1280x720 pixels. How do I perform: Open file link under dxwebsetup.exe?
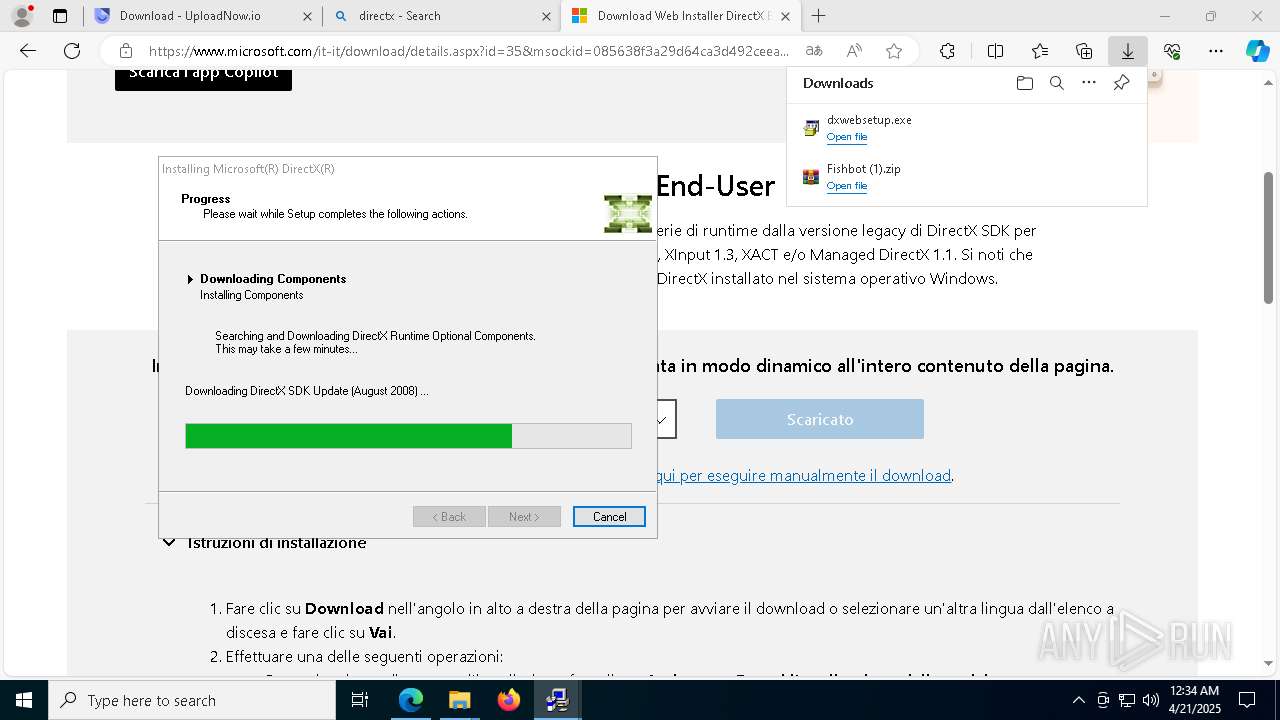[847, 137]
